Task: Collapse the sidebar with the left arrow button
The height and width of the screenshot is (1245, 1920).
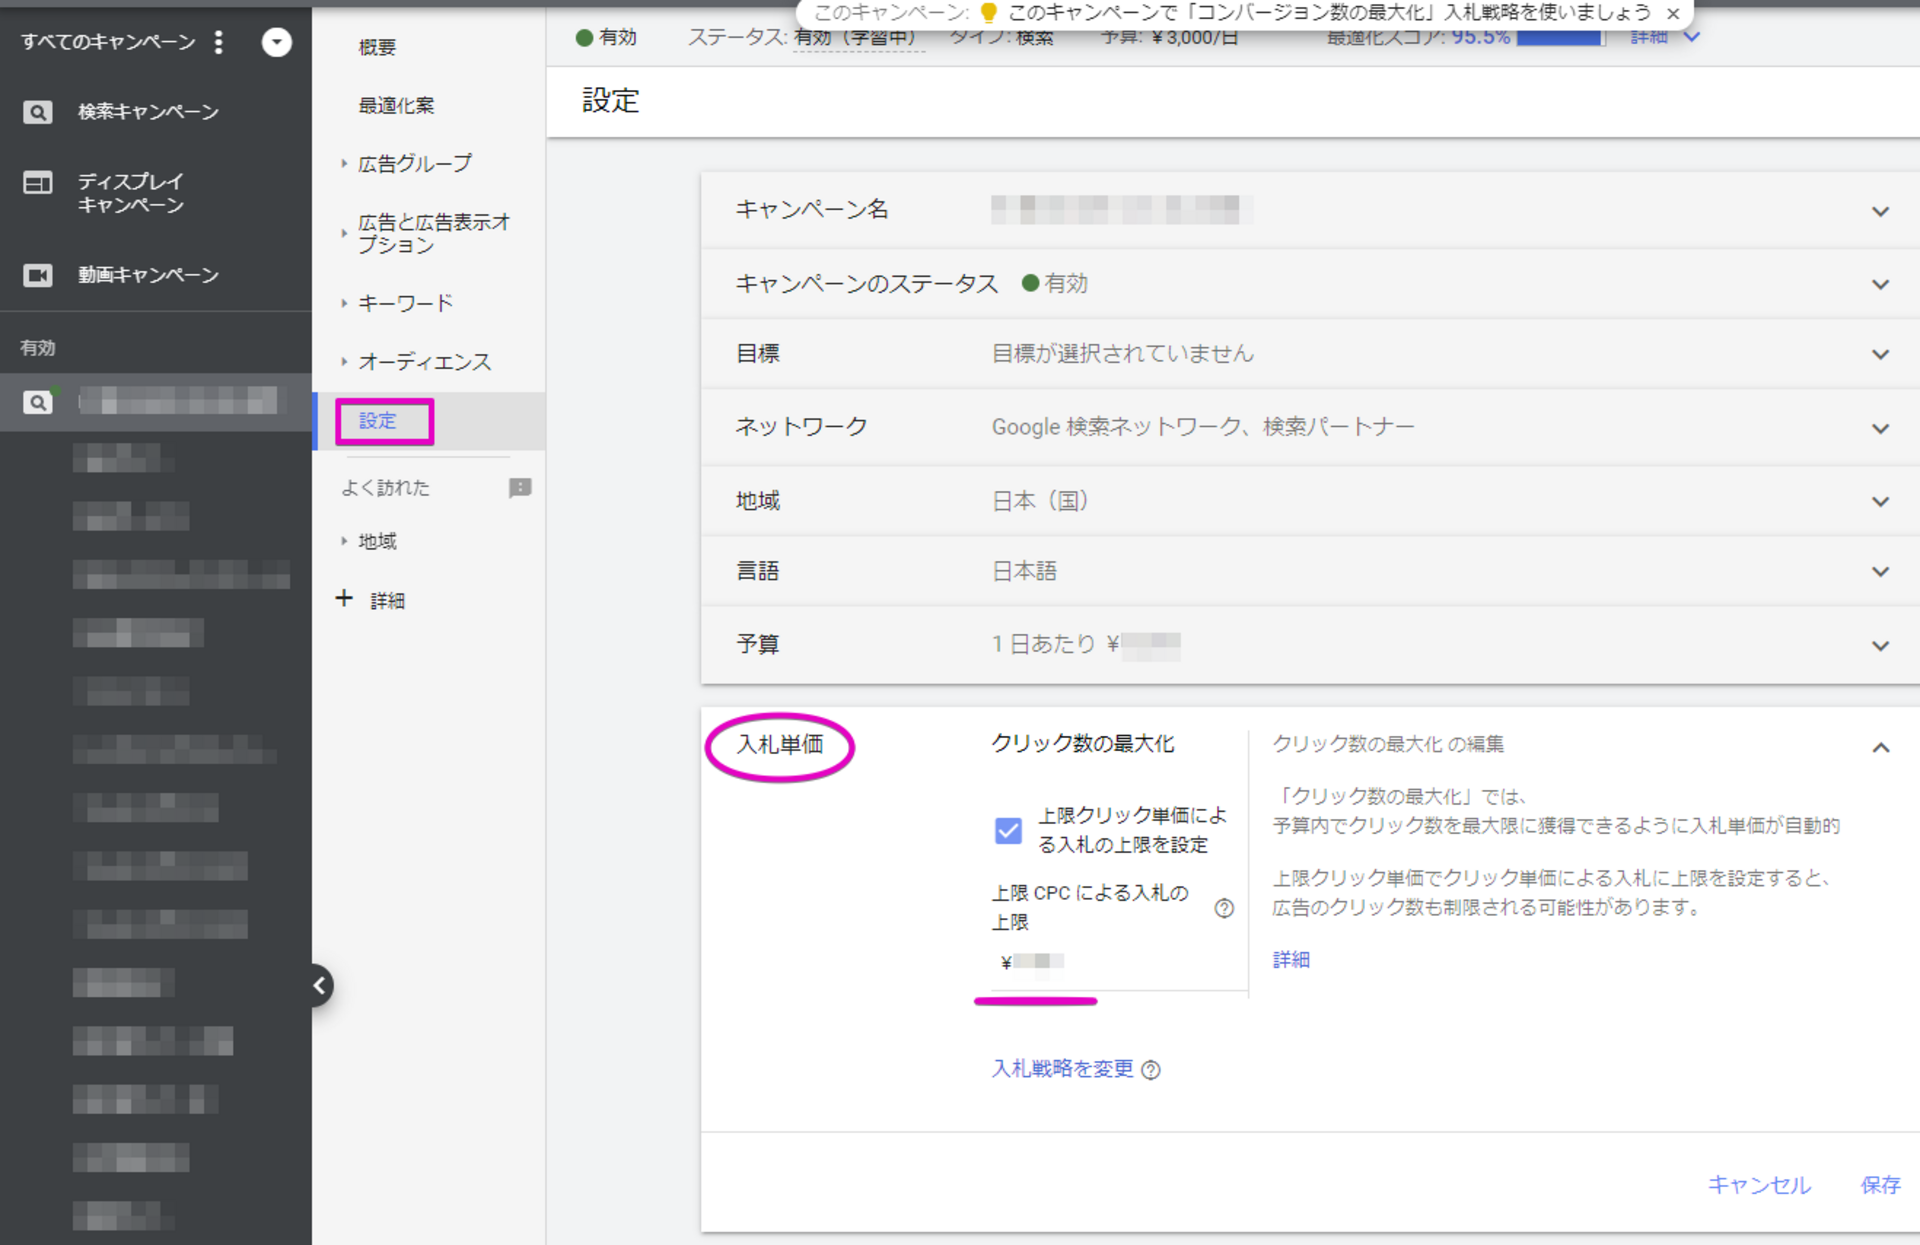Action: click(x=319, y=986)
